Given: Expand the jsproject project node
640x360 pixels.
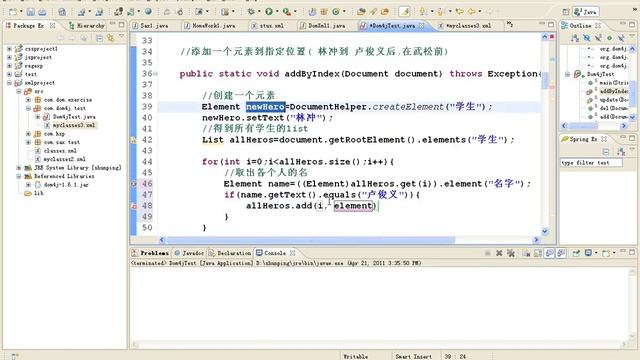Looking at the screenshot, I should pos(9,57).
